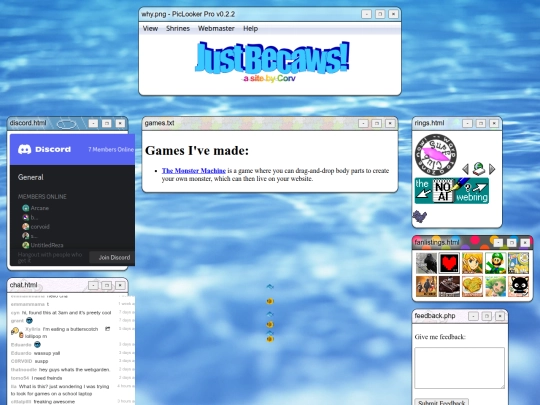
Task: Open the View menu in PicLooker Pro
Action: coord(150,29)
